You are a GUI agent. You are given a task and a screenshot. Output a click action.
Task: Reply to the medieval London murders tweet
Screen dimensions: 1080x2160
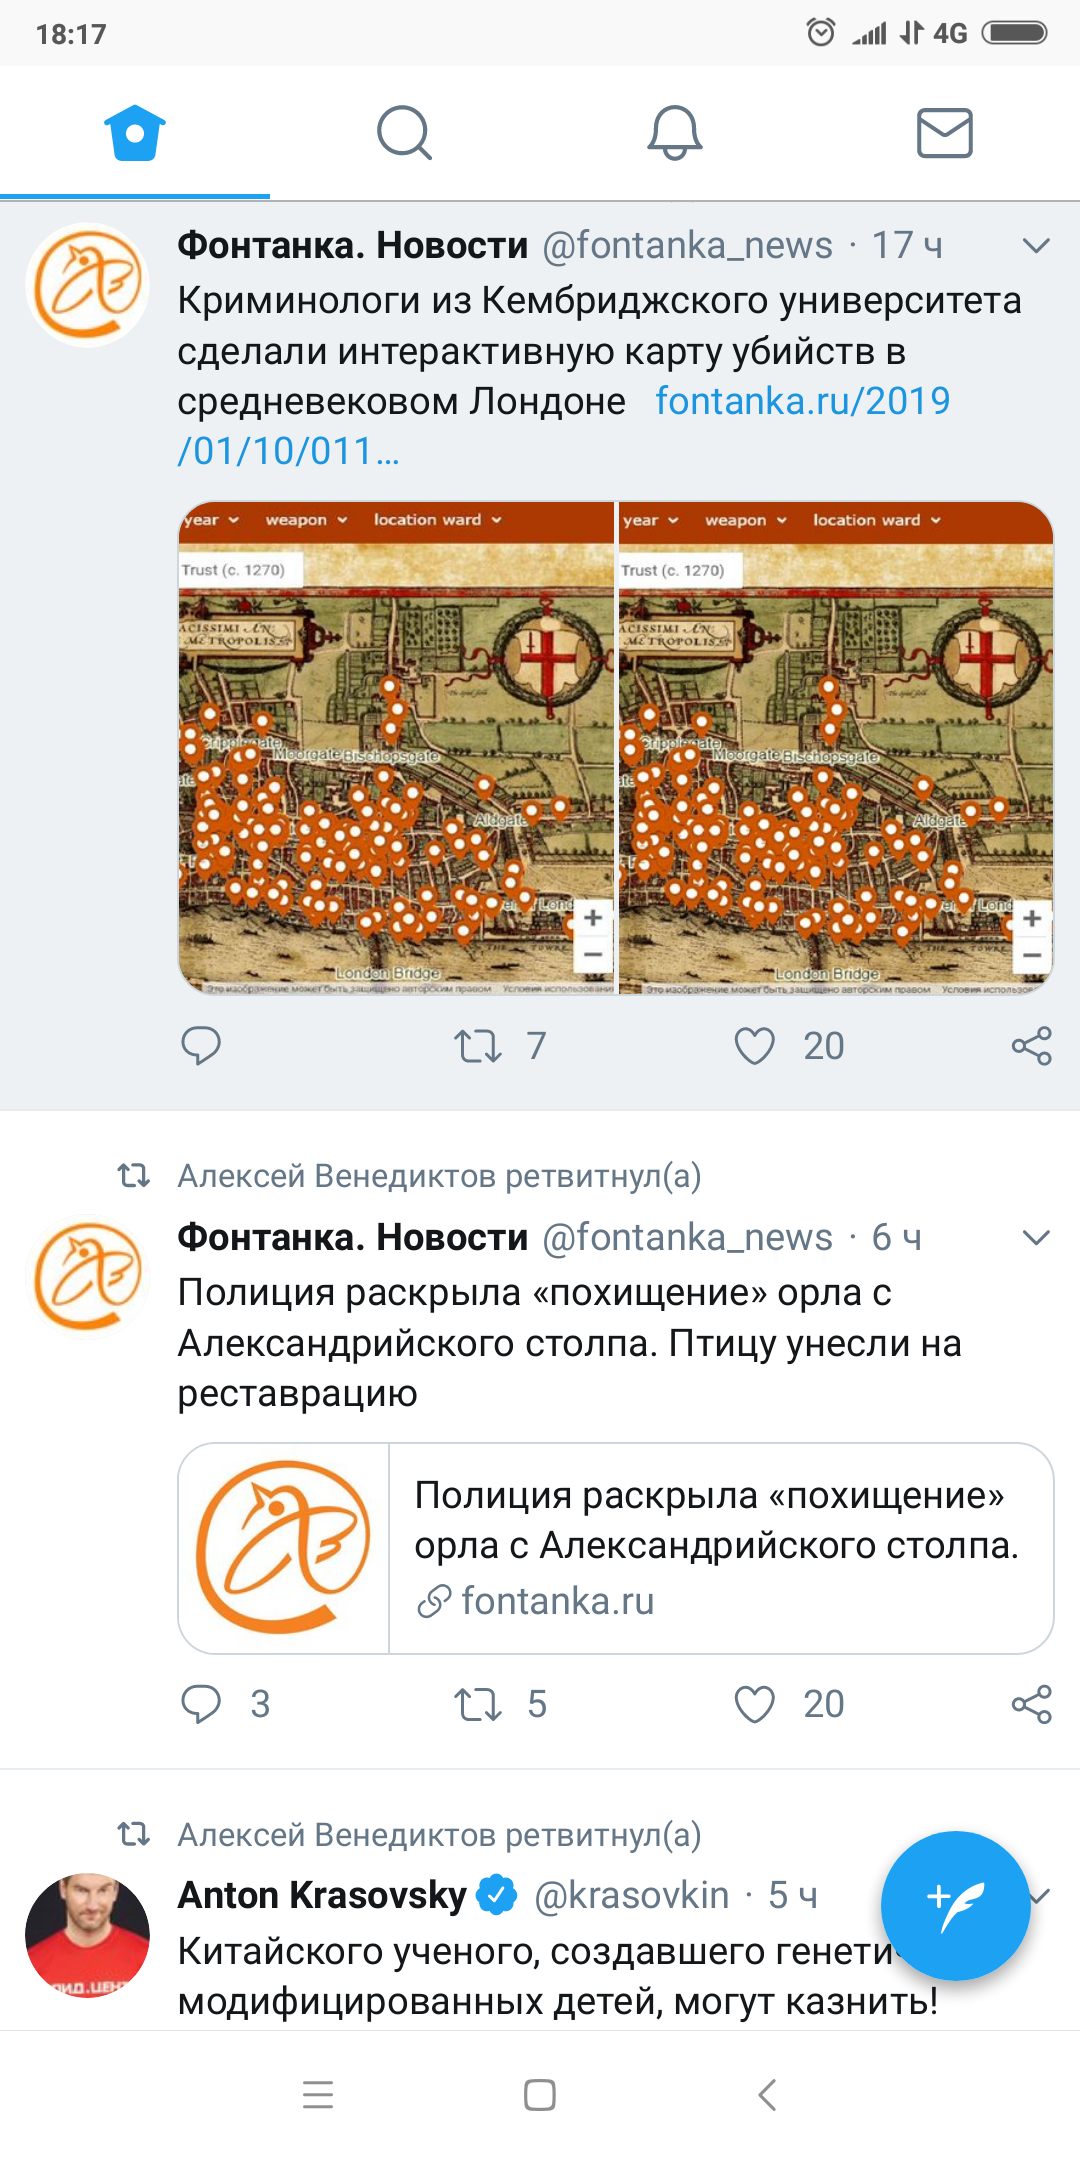click(x=201, y=1046)
